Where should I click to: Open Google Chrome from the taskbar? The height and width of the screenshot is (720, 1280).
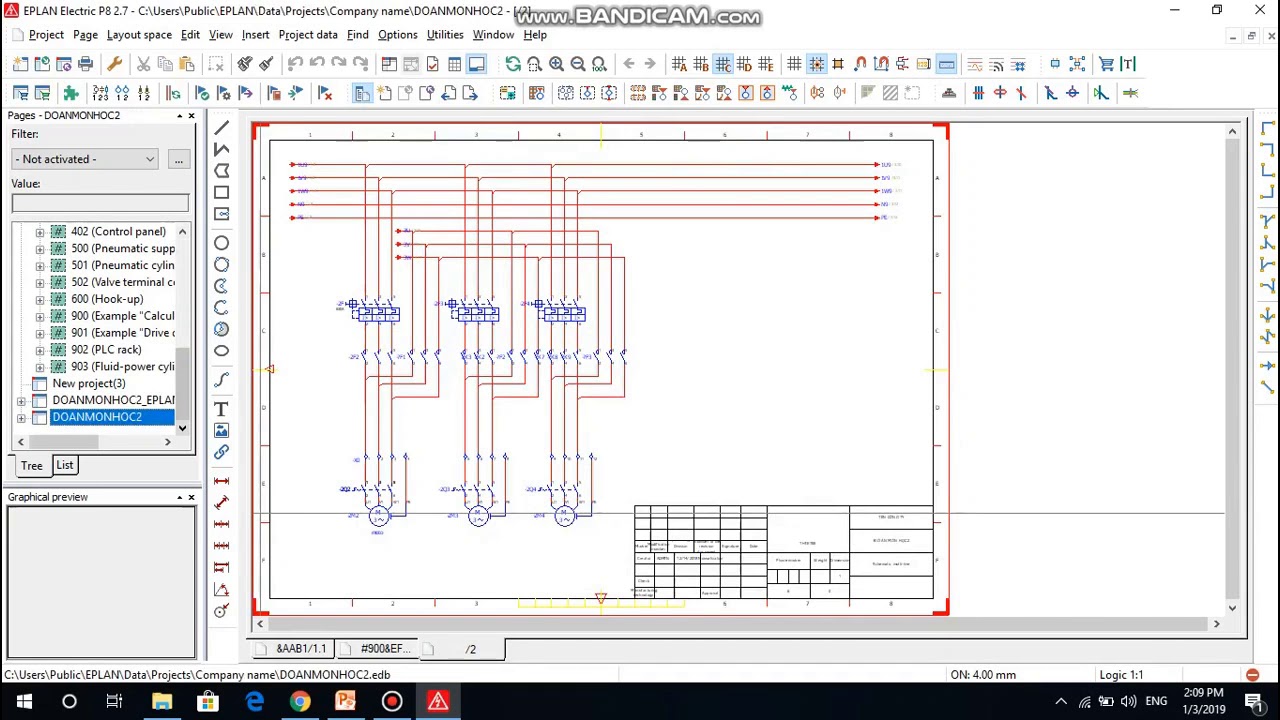(x=300, y=701)
